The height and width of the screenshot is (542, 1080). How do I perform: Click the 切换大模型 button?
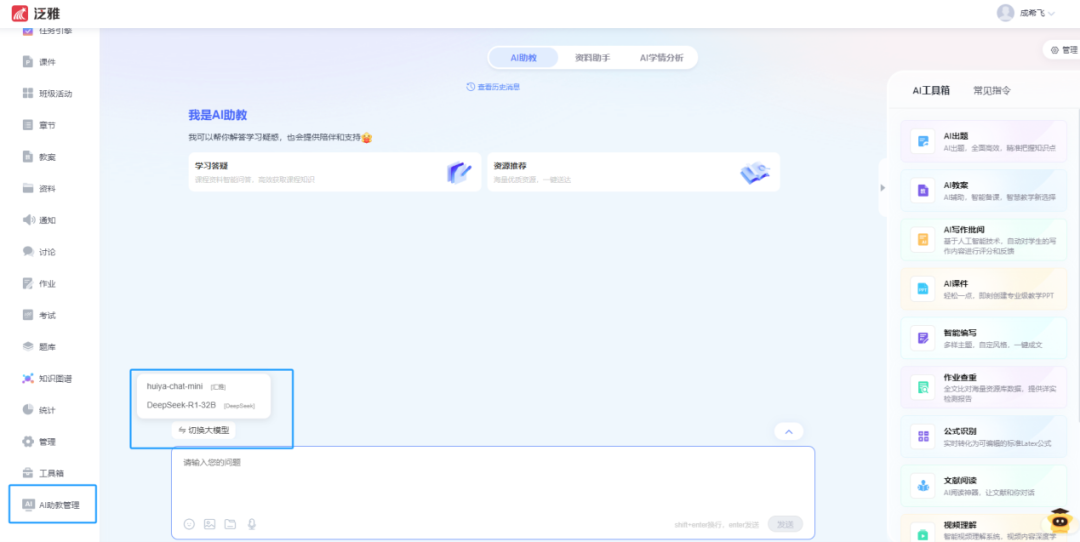204,430
